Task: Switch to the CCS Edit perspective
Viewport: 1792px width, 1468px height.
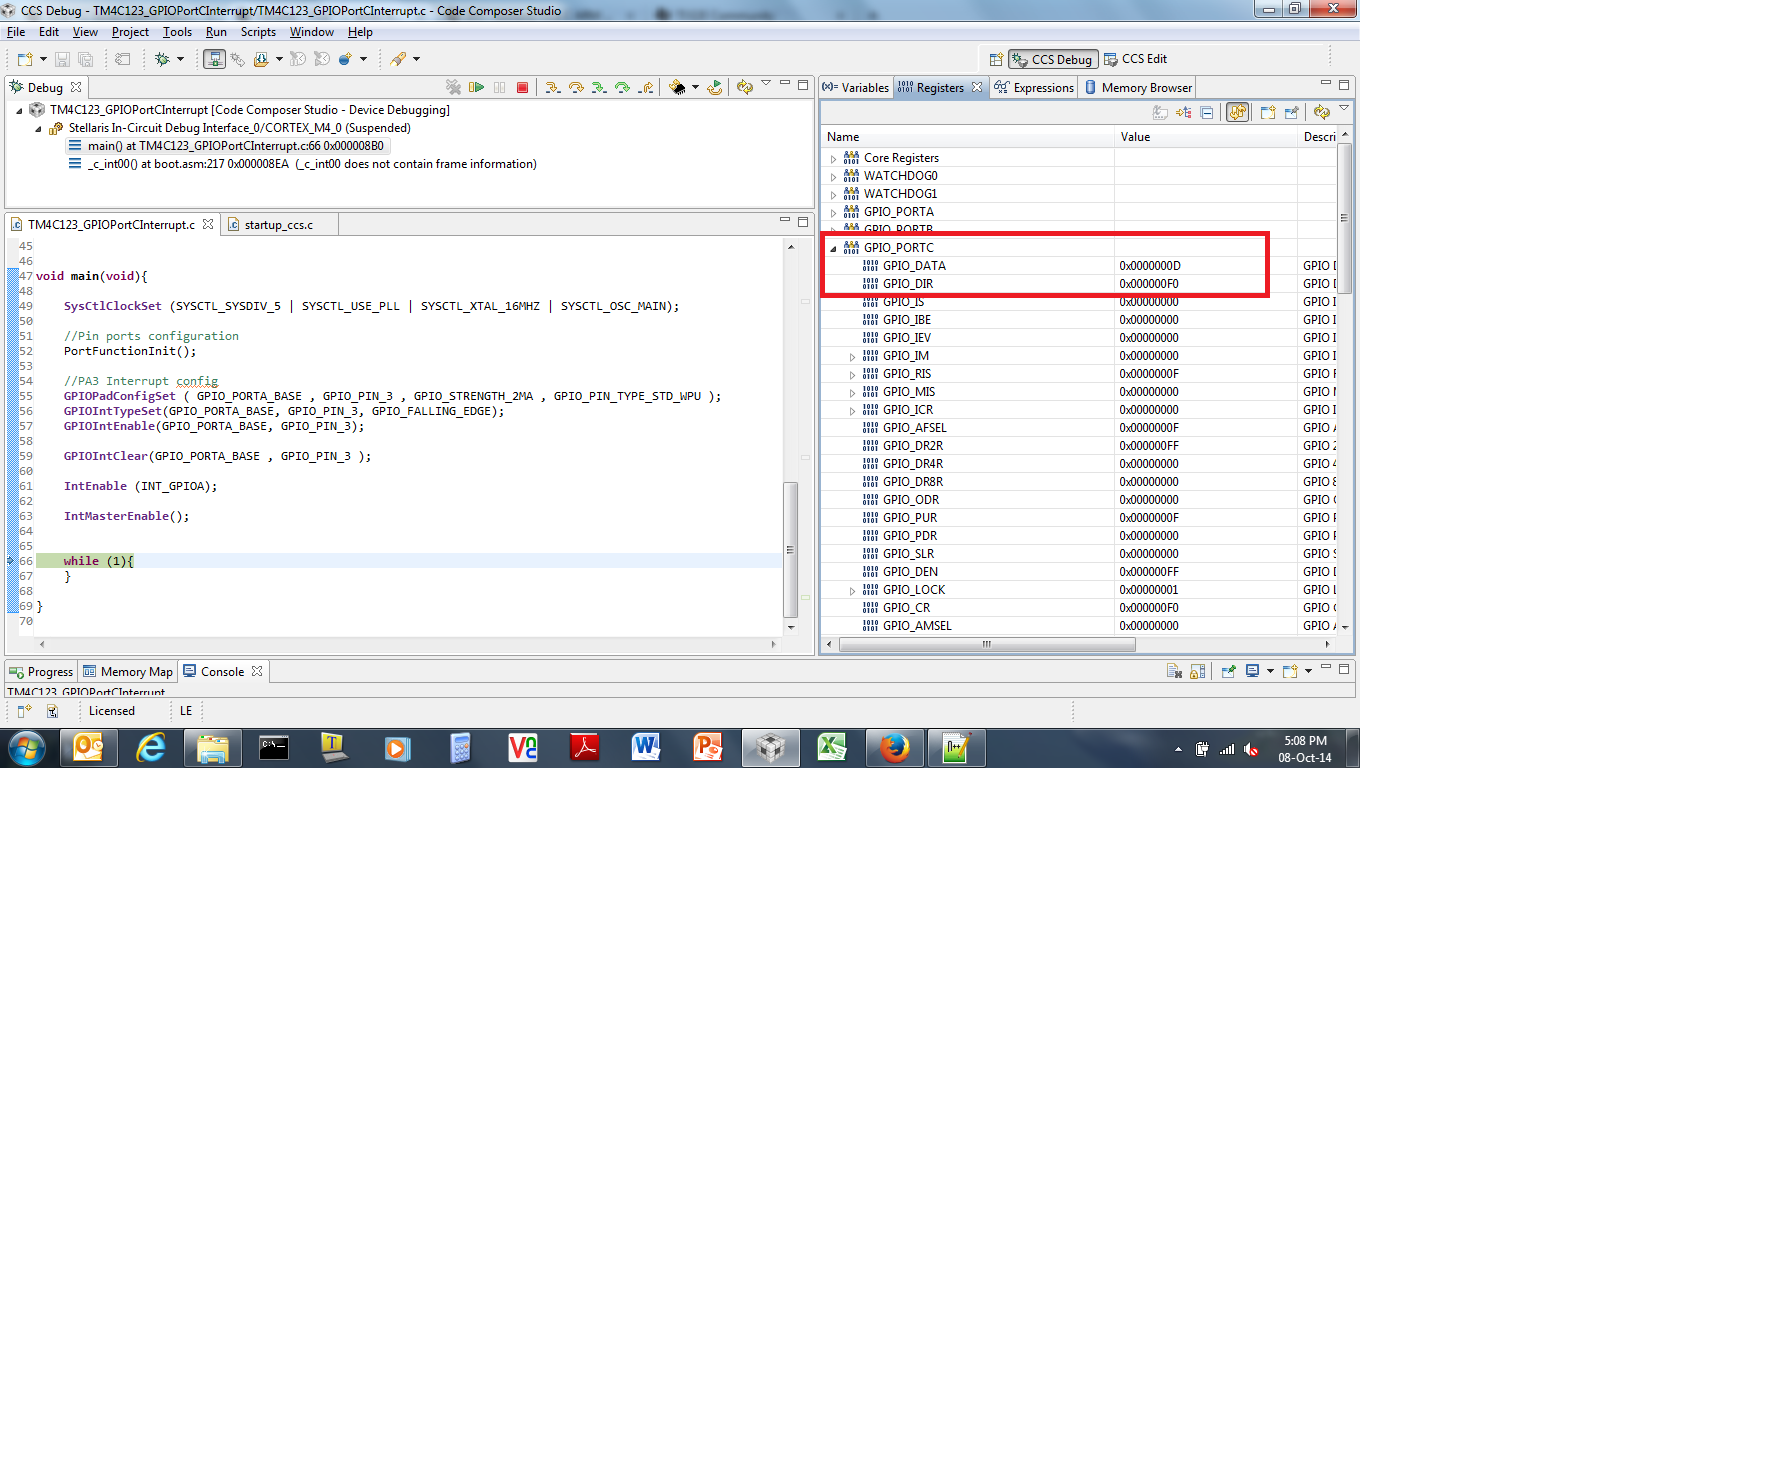Action: pyautogui.click(x=1136, y=59)
